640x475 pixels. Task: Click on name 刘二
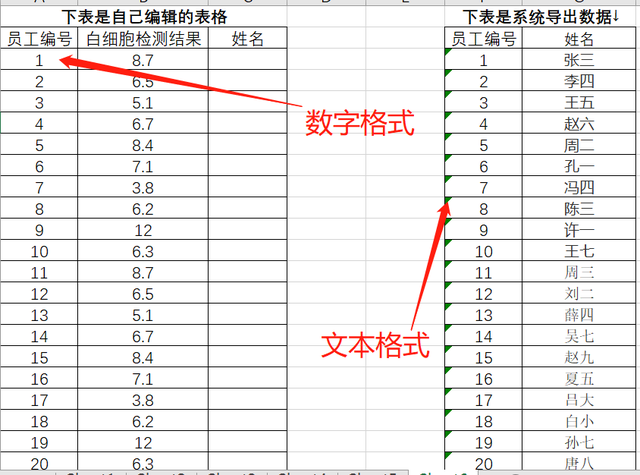pyautogui.click(x=579, y=293)
